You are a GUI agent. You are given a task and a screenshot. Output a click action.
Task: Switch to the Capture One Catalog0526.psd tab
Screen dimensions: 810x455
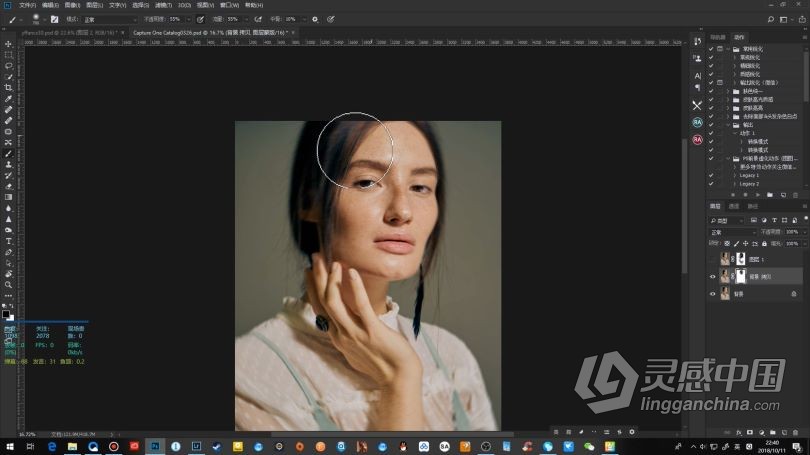(x=205, y=32)
